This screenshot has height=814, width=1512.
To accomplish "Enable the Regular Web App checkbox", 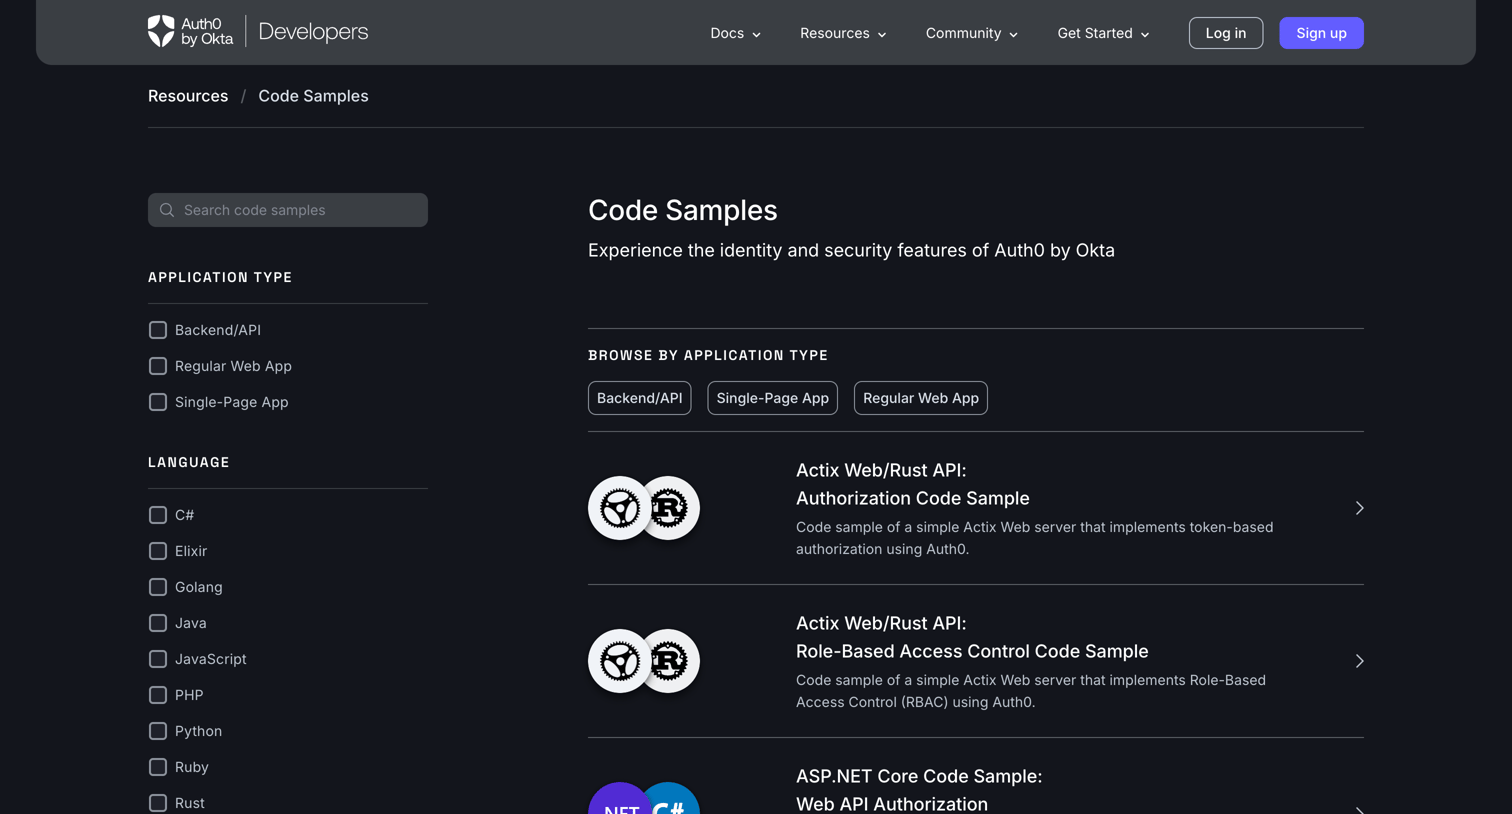I will 158,366.
